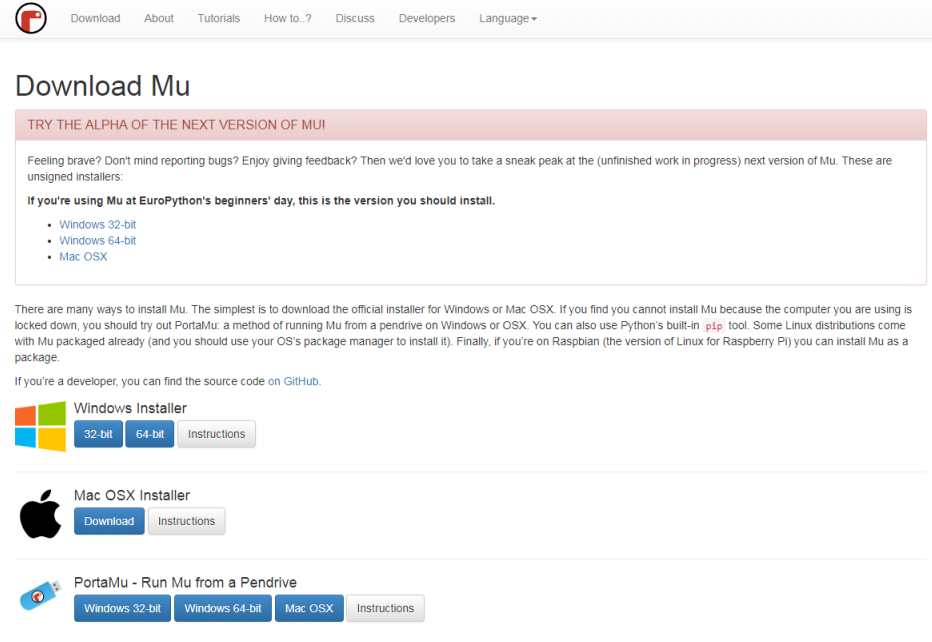Follow the alpha Mac OSX link
Screen dimensions: 932x642
click(83, 257)
